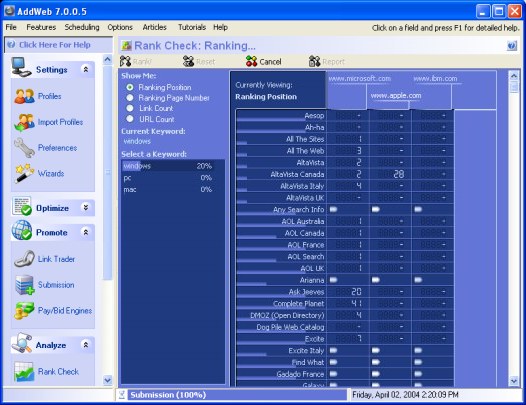Image resolution: width=526 pixels, height=405 pixels.
Task: Click the sidebar scroll down arrow
Action: point(107,380)
